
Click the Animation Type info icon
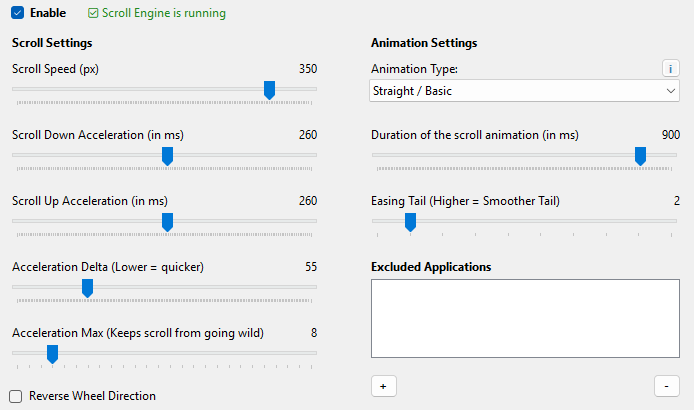click(x=671, y=69)
